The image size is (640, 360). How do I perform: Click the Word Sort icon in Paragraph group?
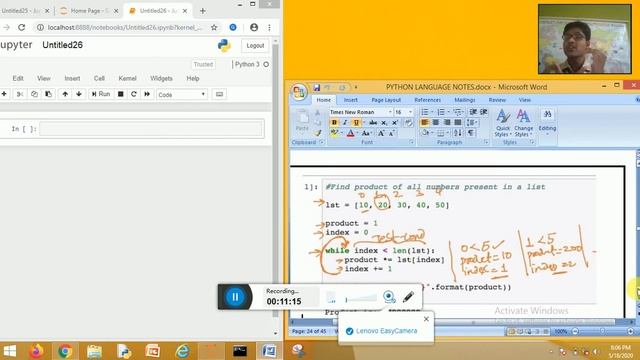tap(458, 133)
